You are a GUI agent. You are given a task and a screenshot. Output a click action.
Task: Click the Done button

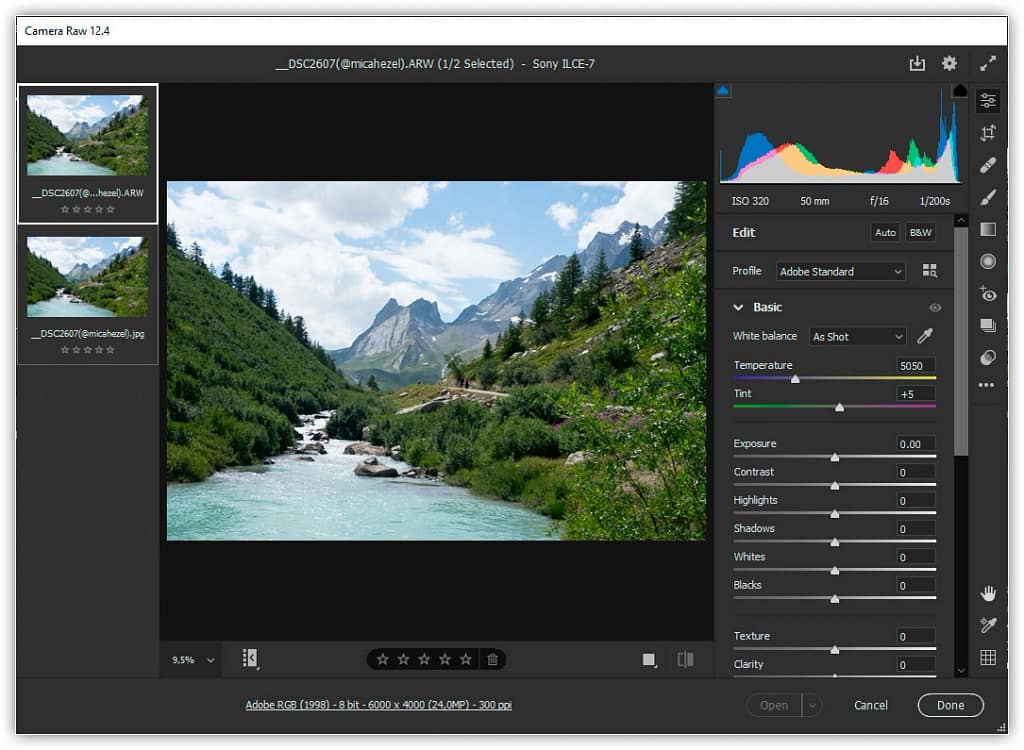[x=950, y=706]
